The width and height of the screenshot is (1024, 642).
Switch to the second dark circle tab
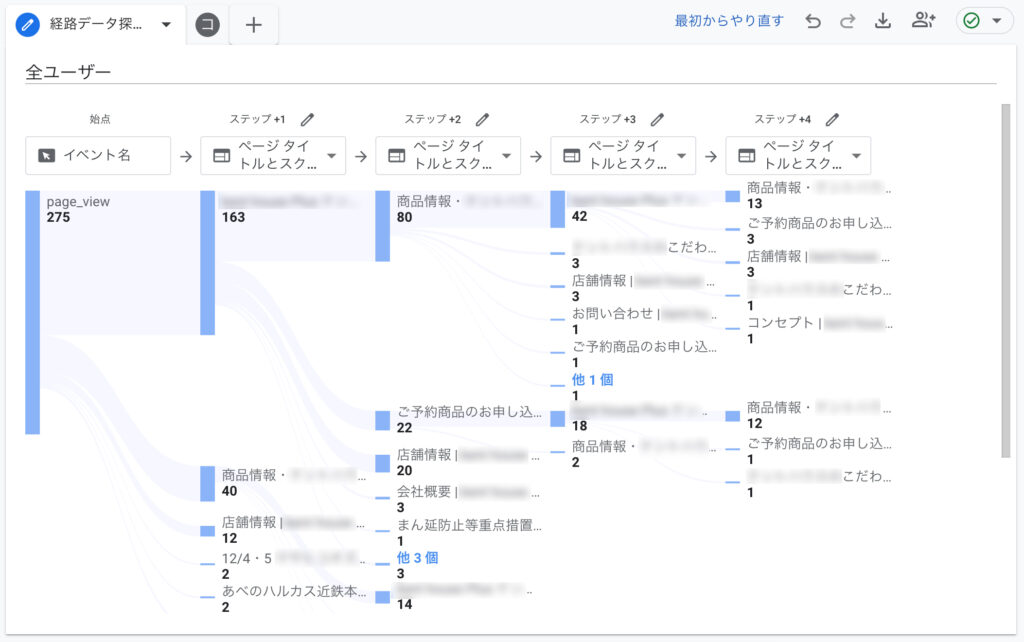click(208, 25)
